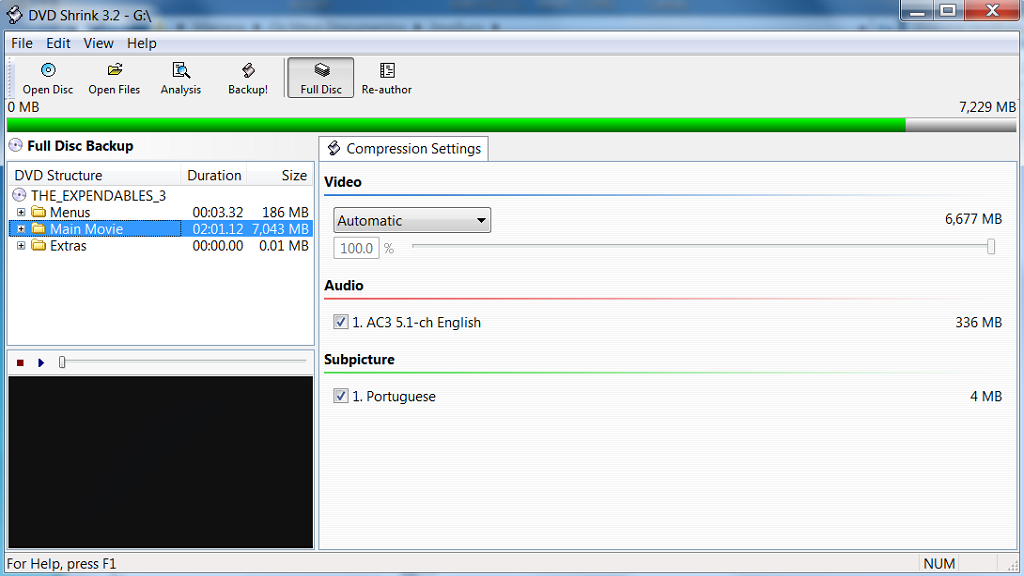Select the THE_EXPENDABLES_3 root item

99,195
